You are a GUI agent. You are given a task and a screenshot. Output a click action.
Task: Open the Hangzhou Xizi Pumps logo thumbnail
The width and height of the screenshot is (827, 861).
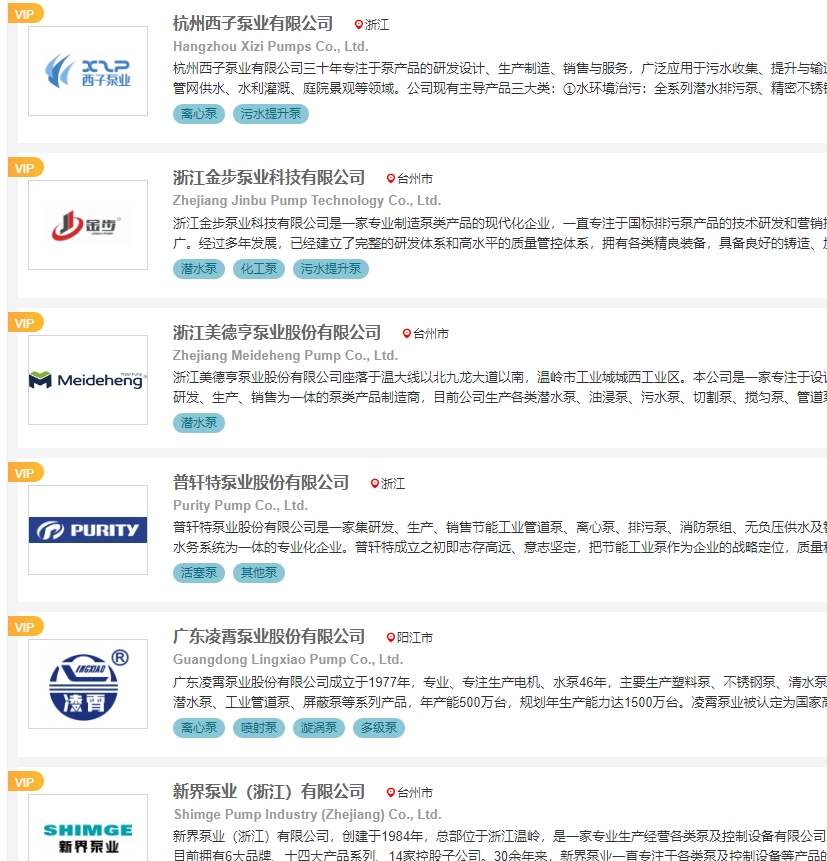click(88, 71)
